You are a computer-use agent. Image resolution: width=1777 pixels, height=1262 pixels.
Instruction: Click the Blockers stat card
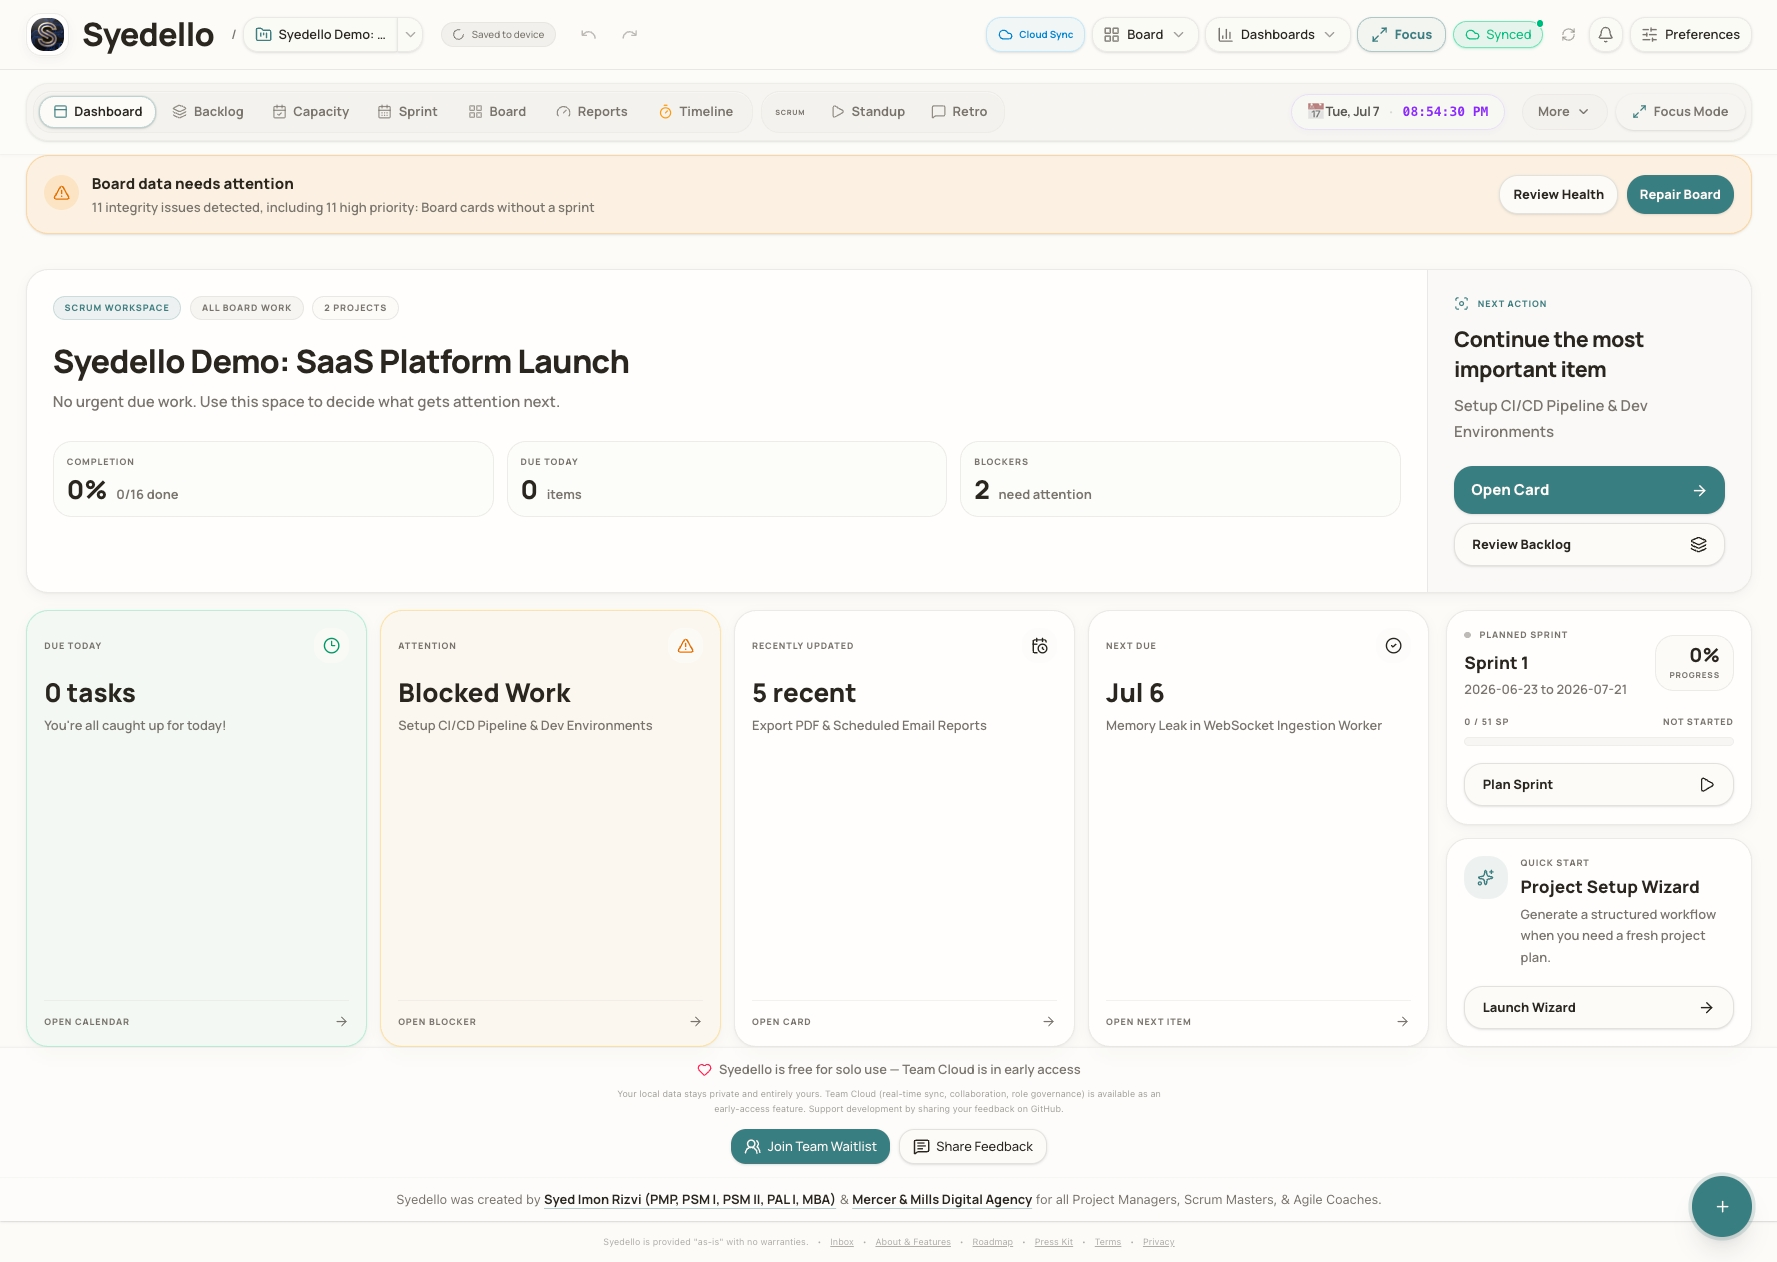(x=1180, y=479)
